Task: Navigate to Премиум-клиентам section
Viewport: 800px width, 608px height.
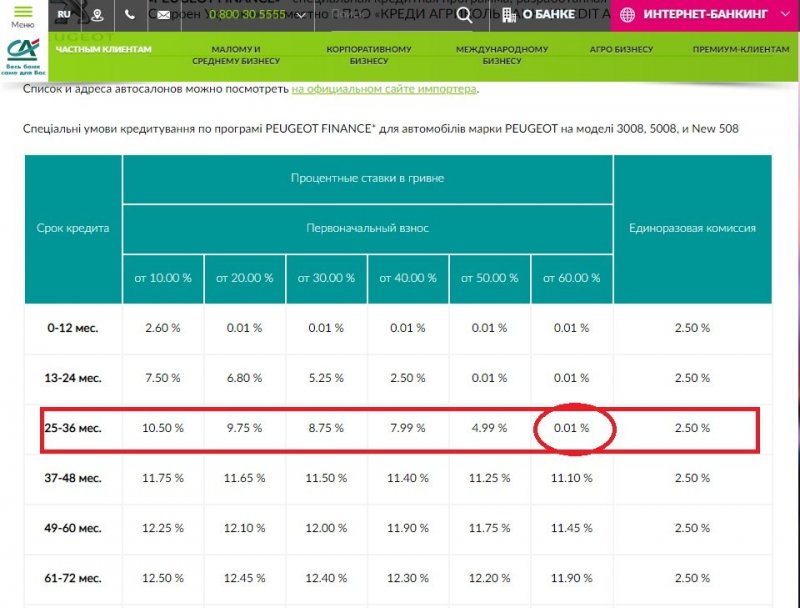Action: pyautogui.click(x=741, y=49)
